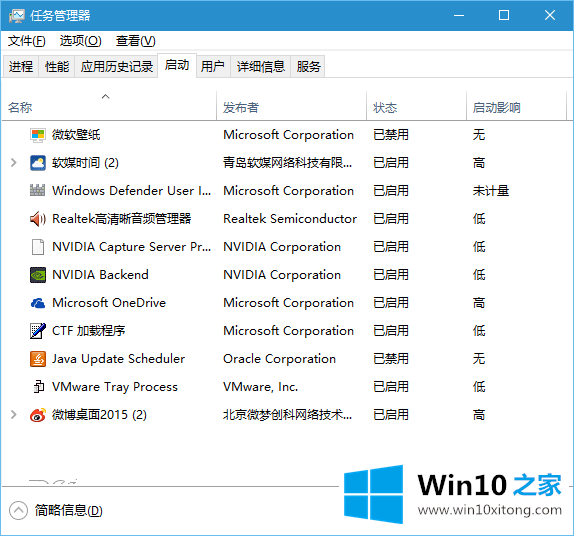Click the Task Manager title bar icon
The height and width of the screenshot is (536, 574).
[x=16, y=16]
